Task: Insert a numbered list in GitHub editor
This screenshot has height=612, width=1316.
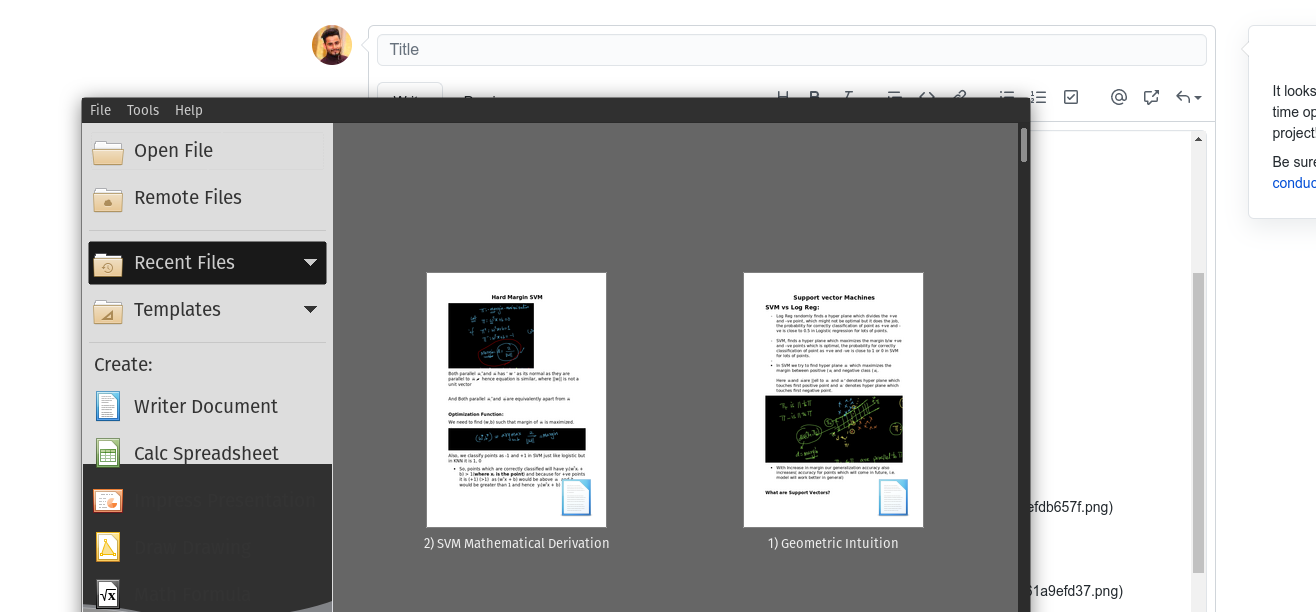Action: (1039, 97)
